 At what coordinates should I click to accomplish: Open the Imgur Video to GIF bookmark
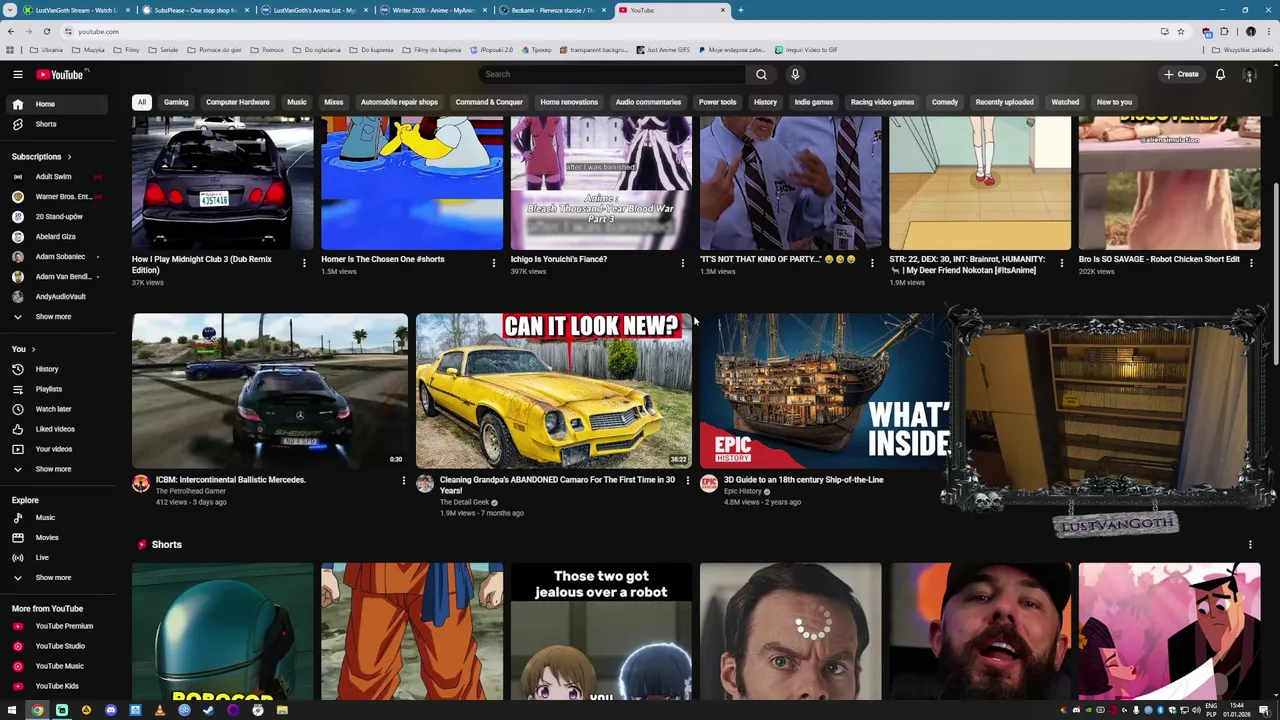(x=806, y=50)
